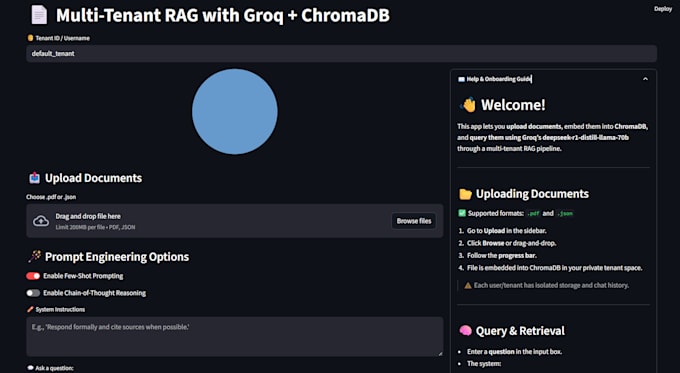The image size is (680, 373).
Task: Click 'Enter a question in the input box' bullet
Action: point(514,352)
